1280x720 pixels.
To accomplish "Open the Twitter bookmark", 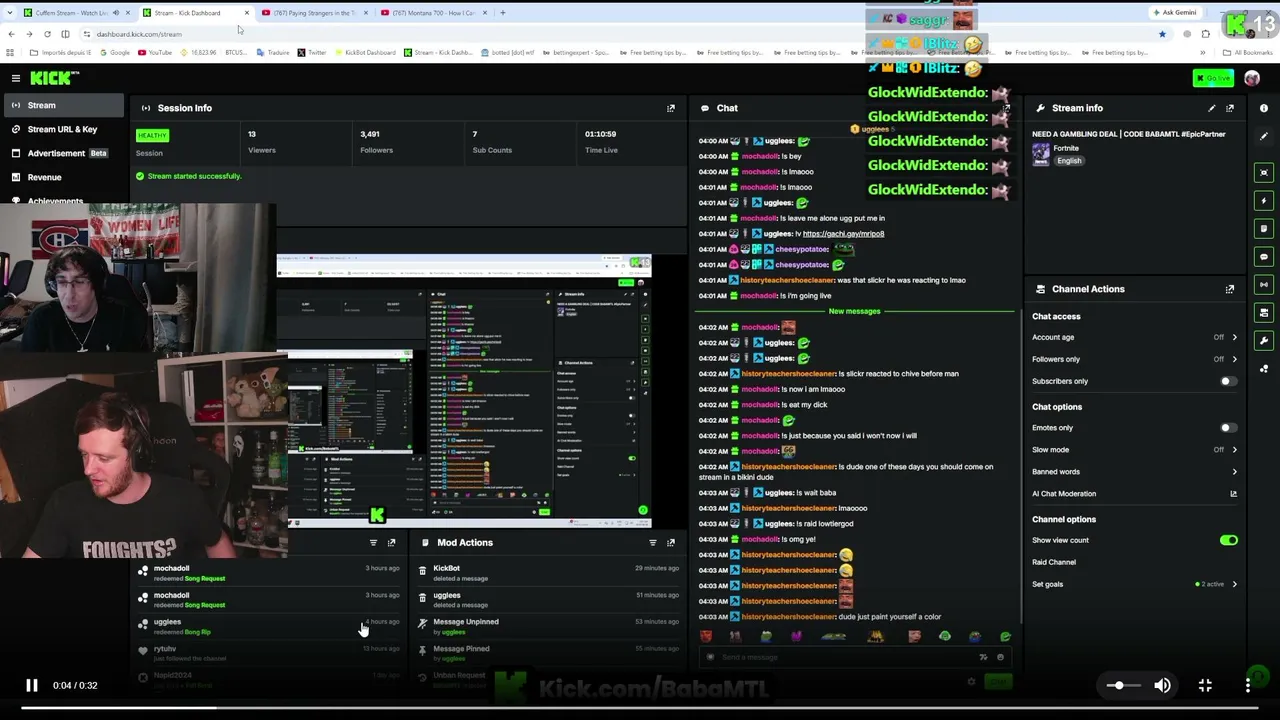I will 312,52.
